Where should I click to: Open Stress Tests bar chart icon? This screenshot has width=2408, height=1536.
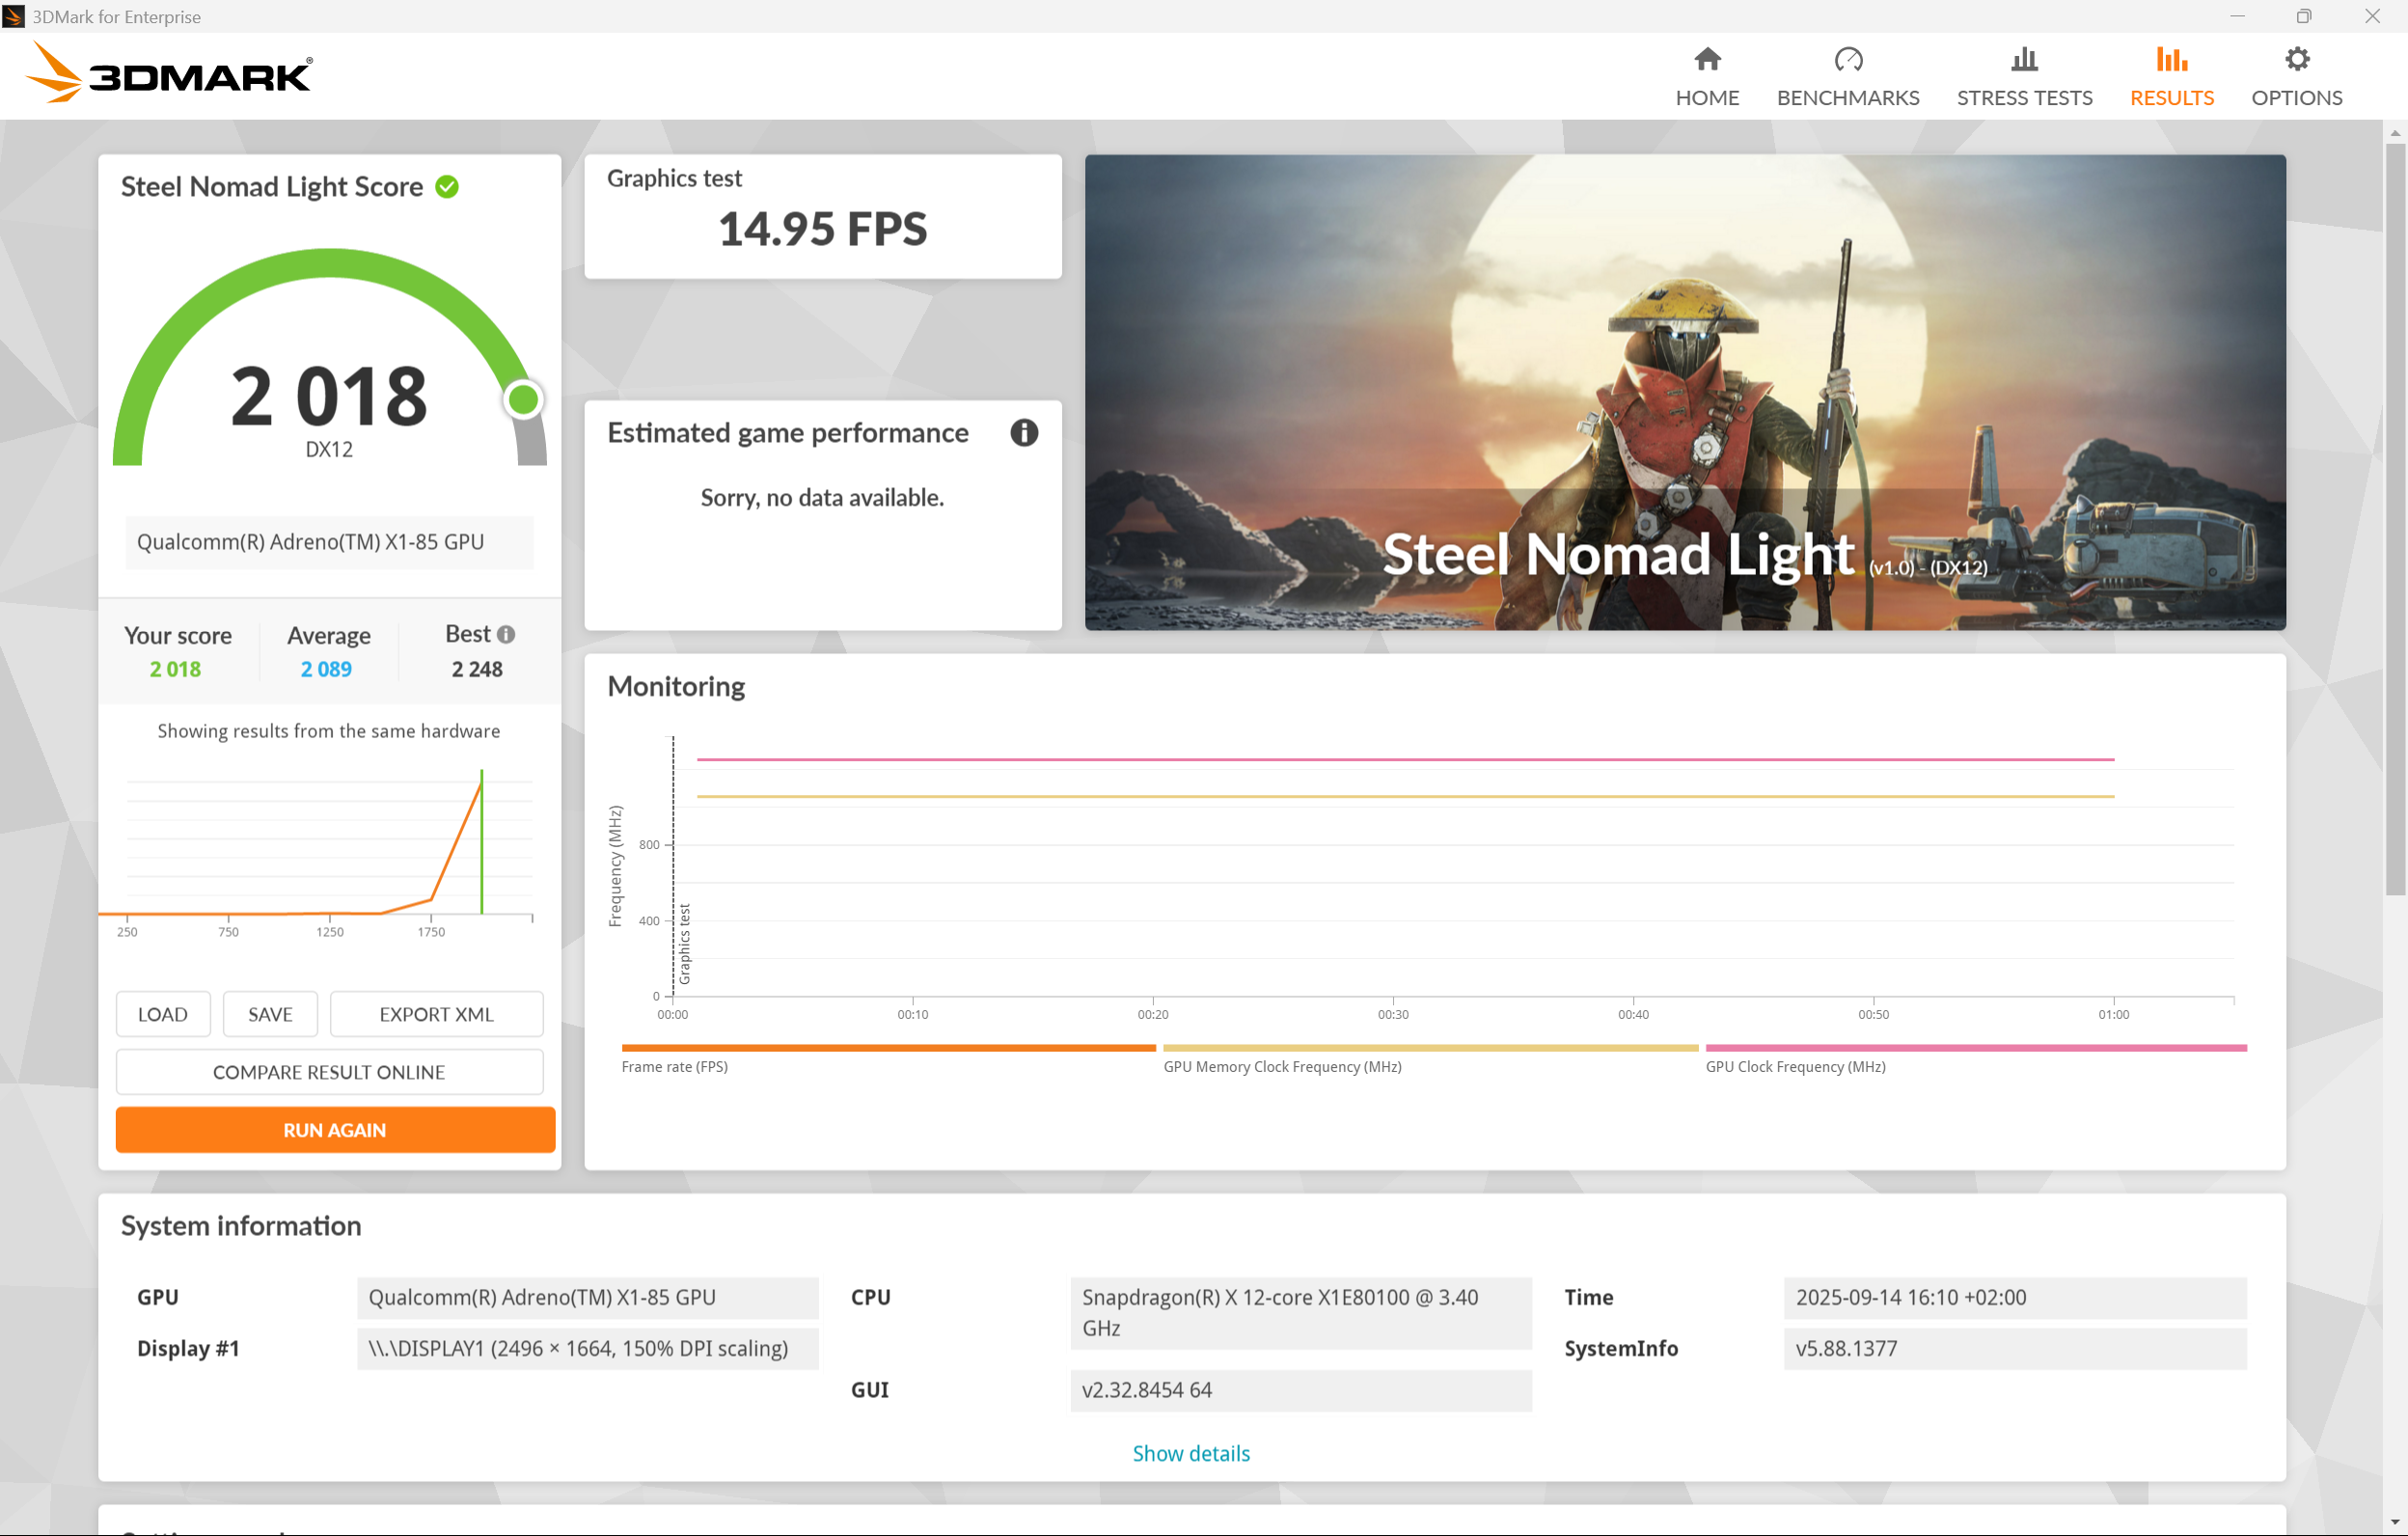(x=2023, y=60)
